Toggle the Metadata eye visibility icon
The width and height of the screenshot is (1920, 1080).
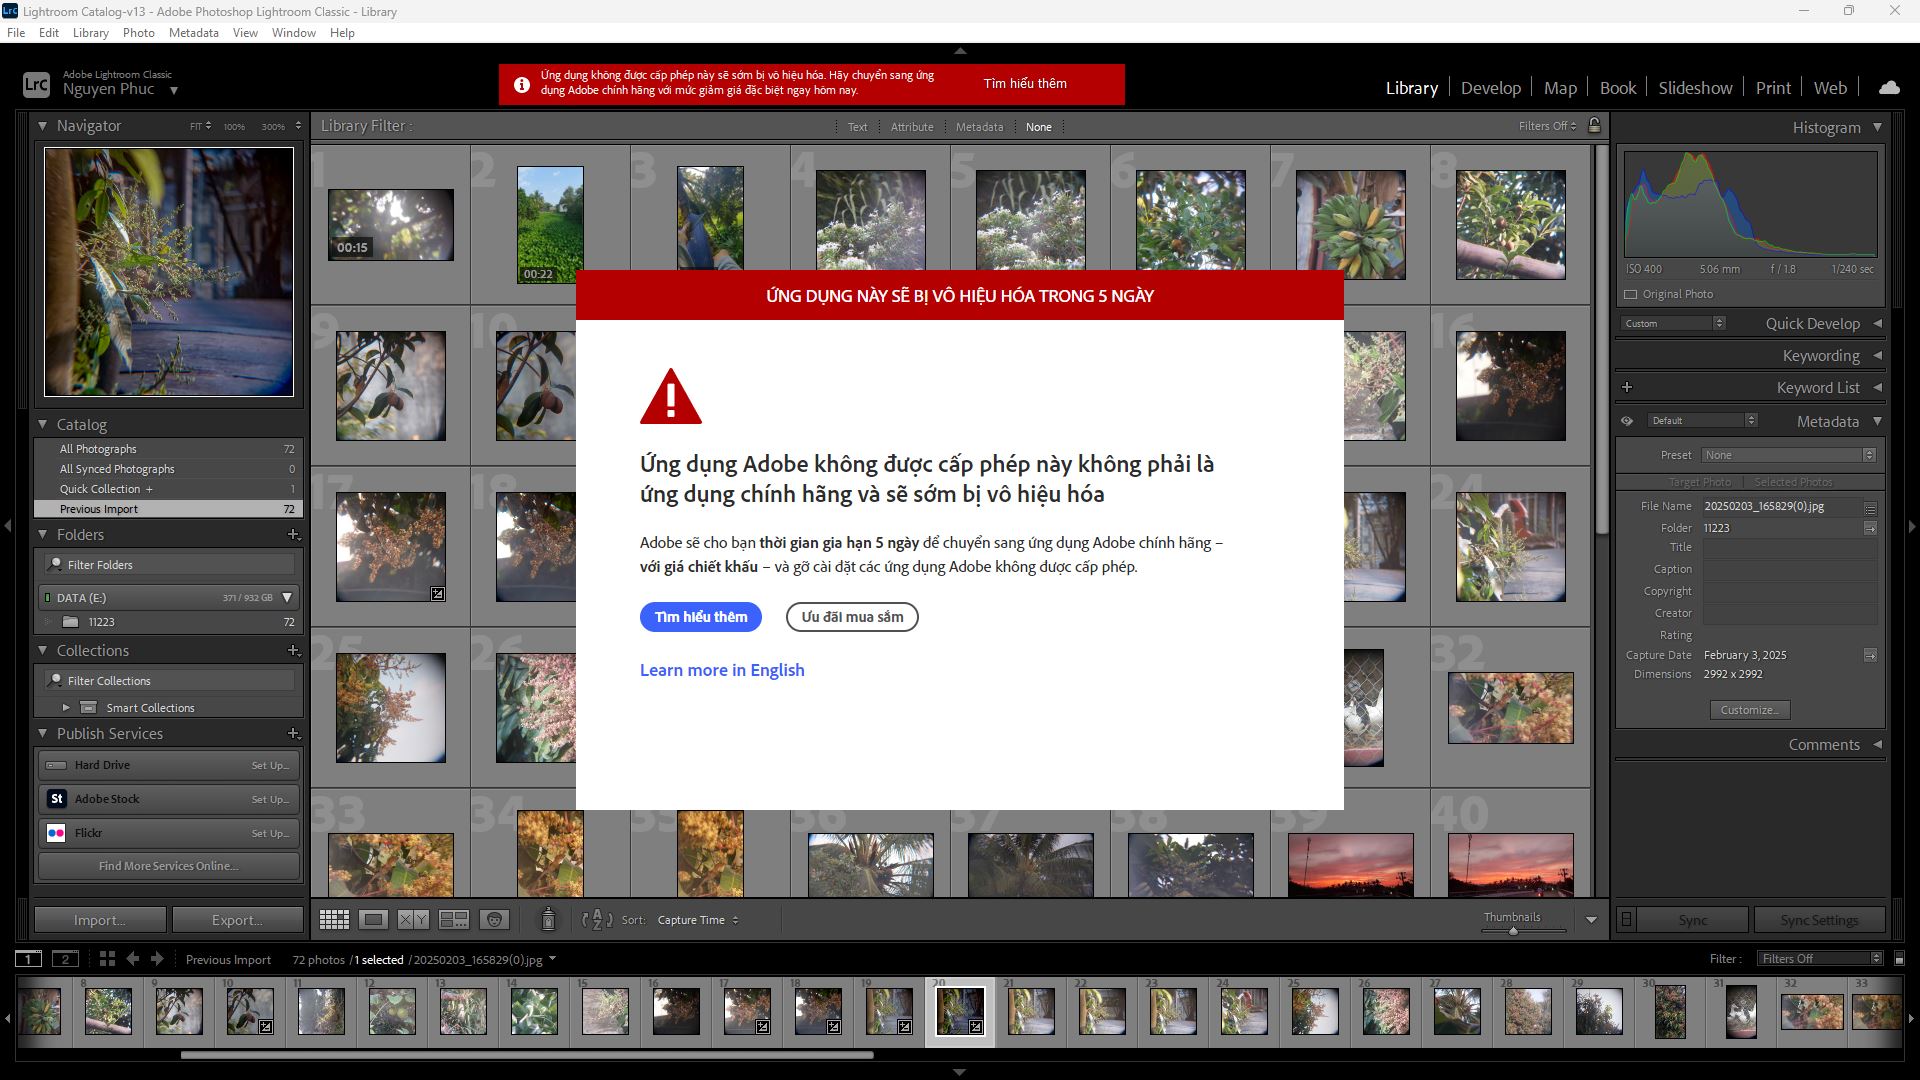tap(1627, 421)
